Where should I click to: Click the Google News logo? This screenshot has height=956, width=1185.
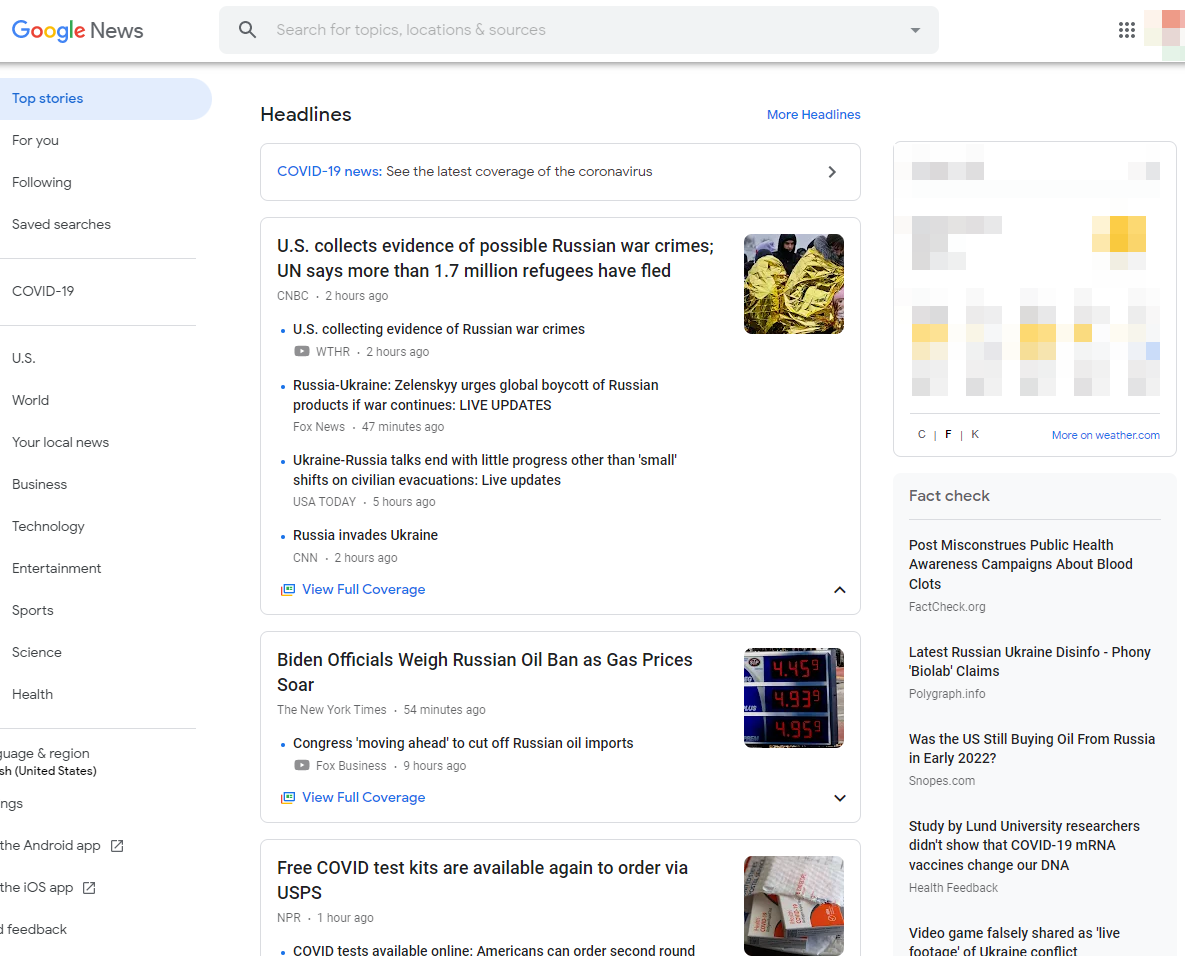(77, 30)
